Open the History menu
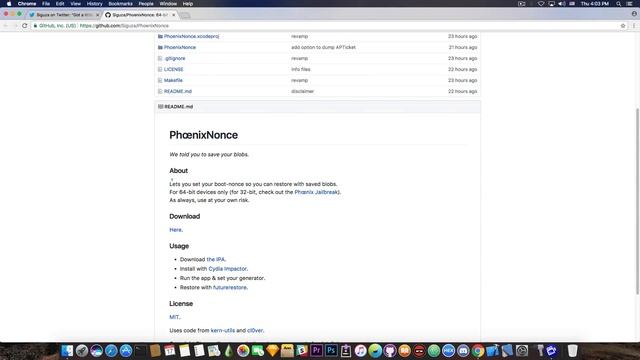Viewport: 640px width, 360px height. pos(94,4)
